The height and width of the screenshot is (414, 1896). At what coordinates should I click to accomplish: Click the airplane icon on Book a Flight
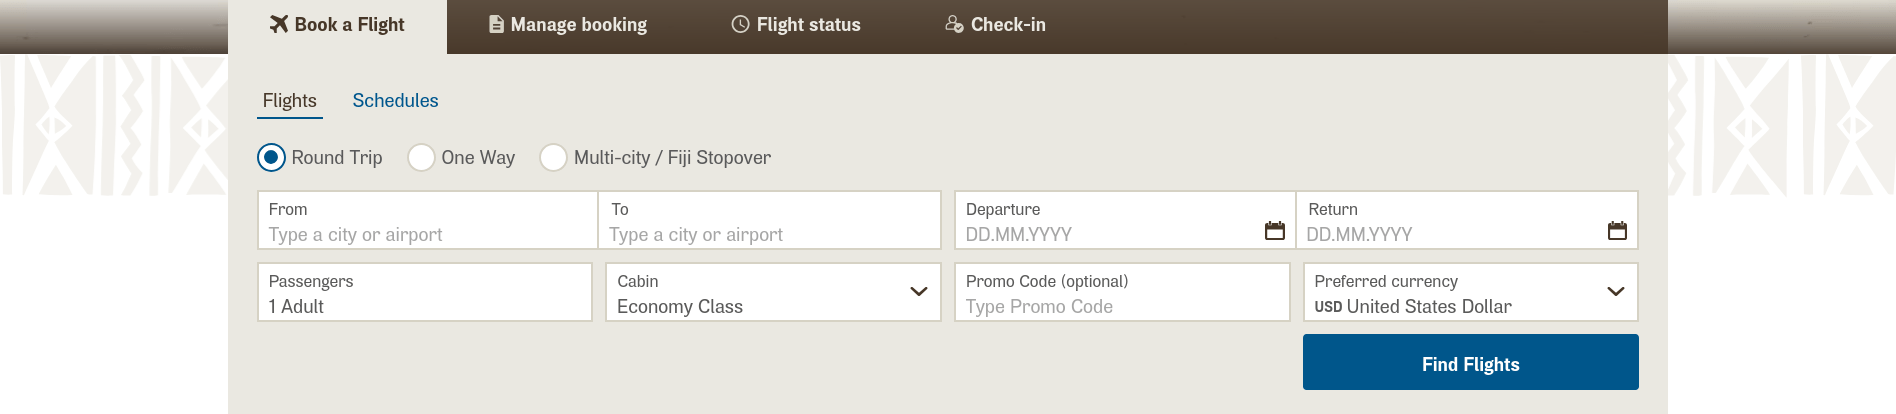coord(279,24)
